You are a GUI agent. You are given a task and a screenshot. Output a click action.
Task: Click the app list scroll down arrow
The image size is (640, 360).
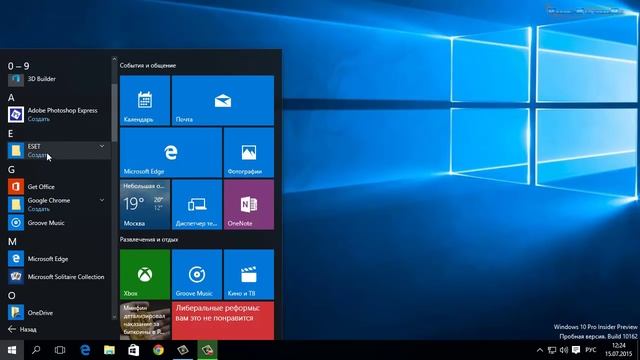pyautogui.click(x=114, y=316)
